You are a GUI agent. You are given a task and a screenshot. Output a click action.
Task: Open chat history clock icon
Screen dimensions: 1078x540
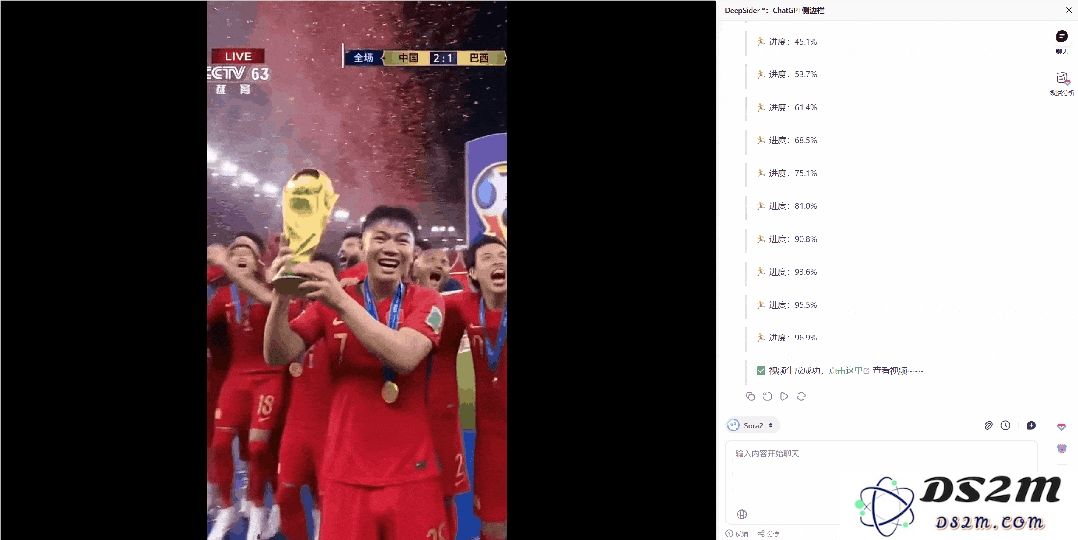coord(1005,426)
